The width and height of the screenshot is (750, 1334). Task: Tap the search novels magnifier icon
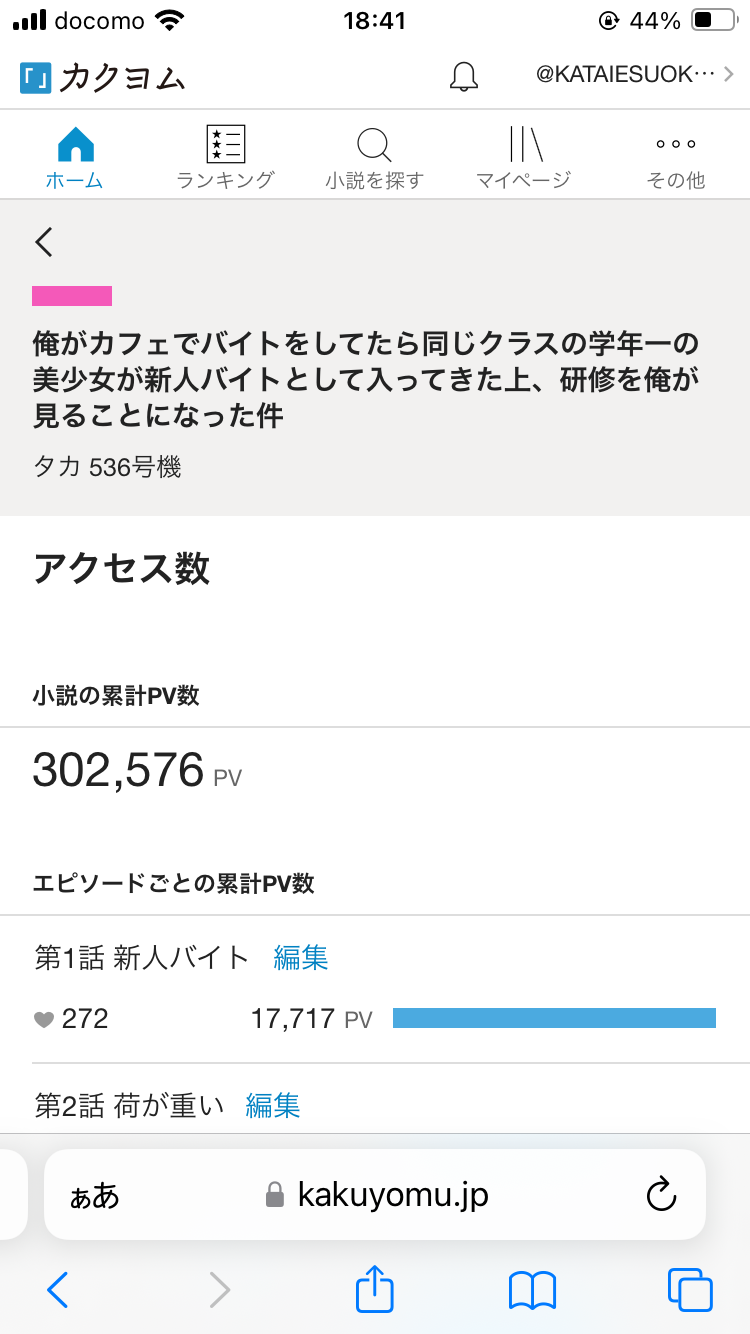(374, 147)
